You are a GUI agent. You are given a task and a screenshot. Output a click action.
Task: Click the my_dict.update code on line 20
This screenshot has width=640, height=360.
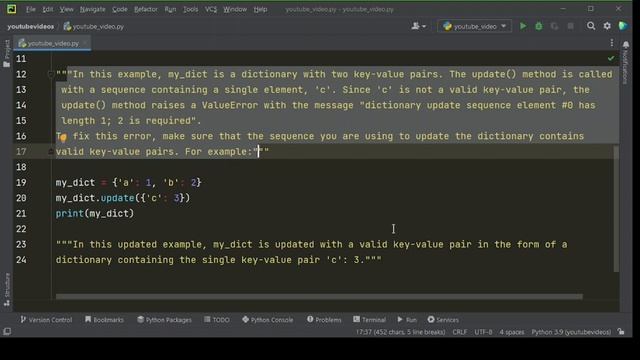123,198
